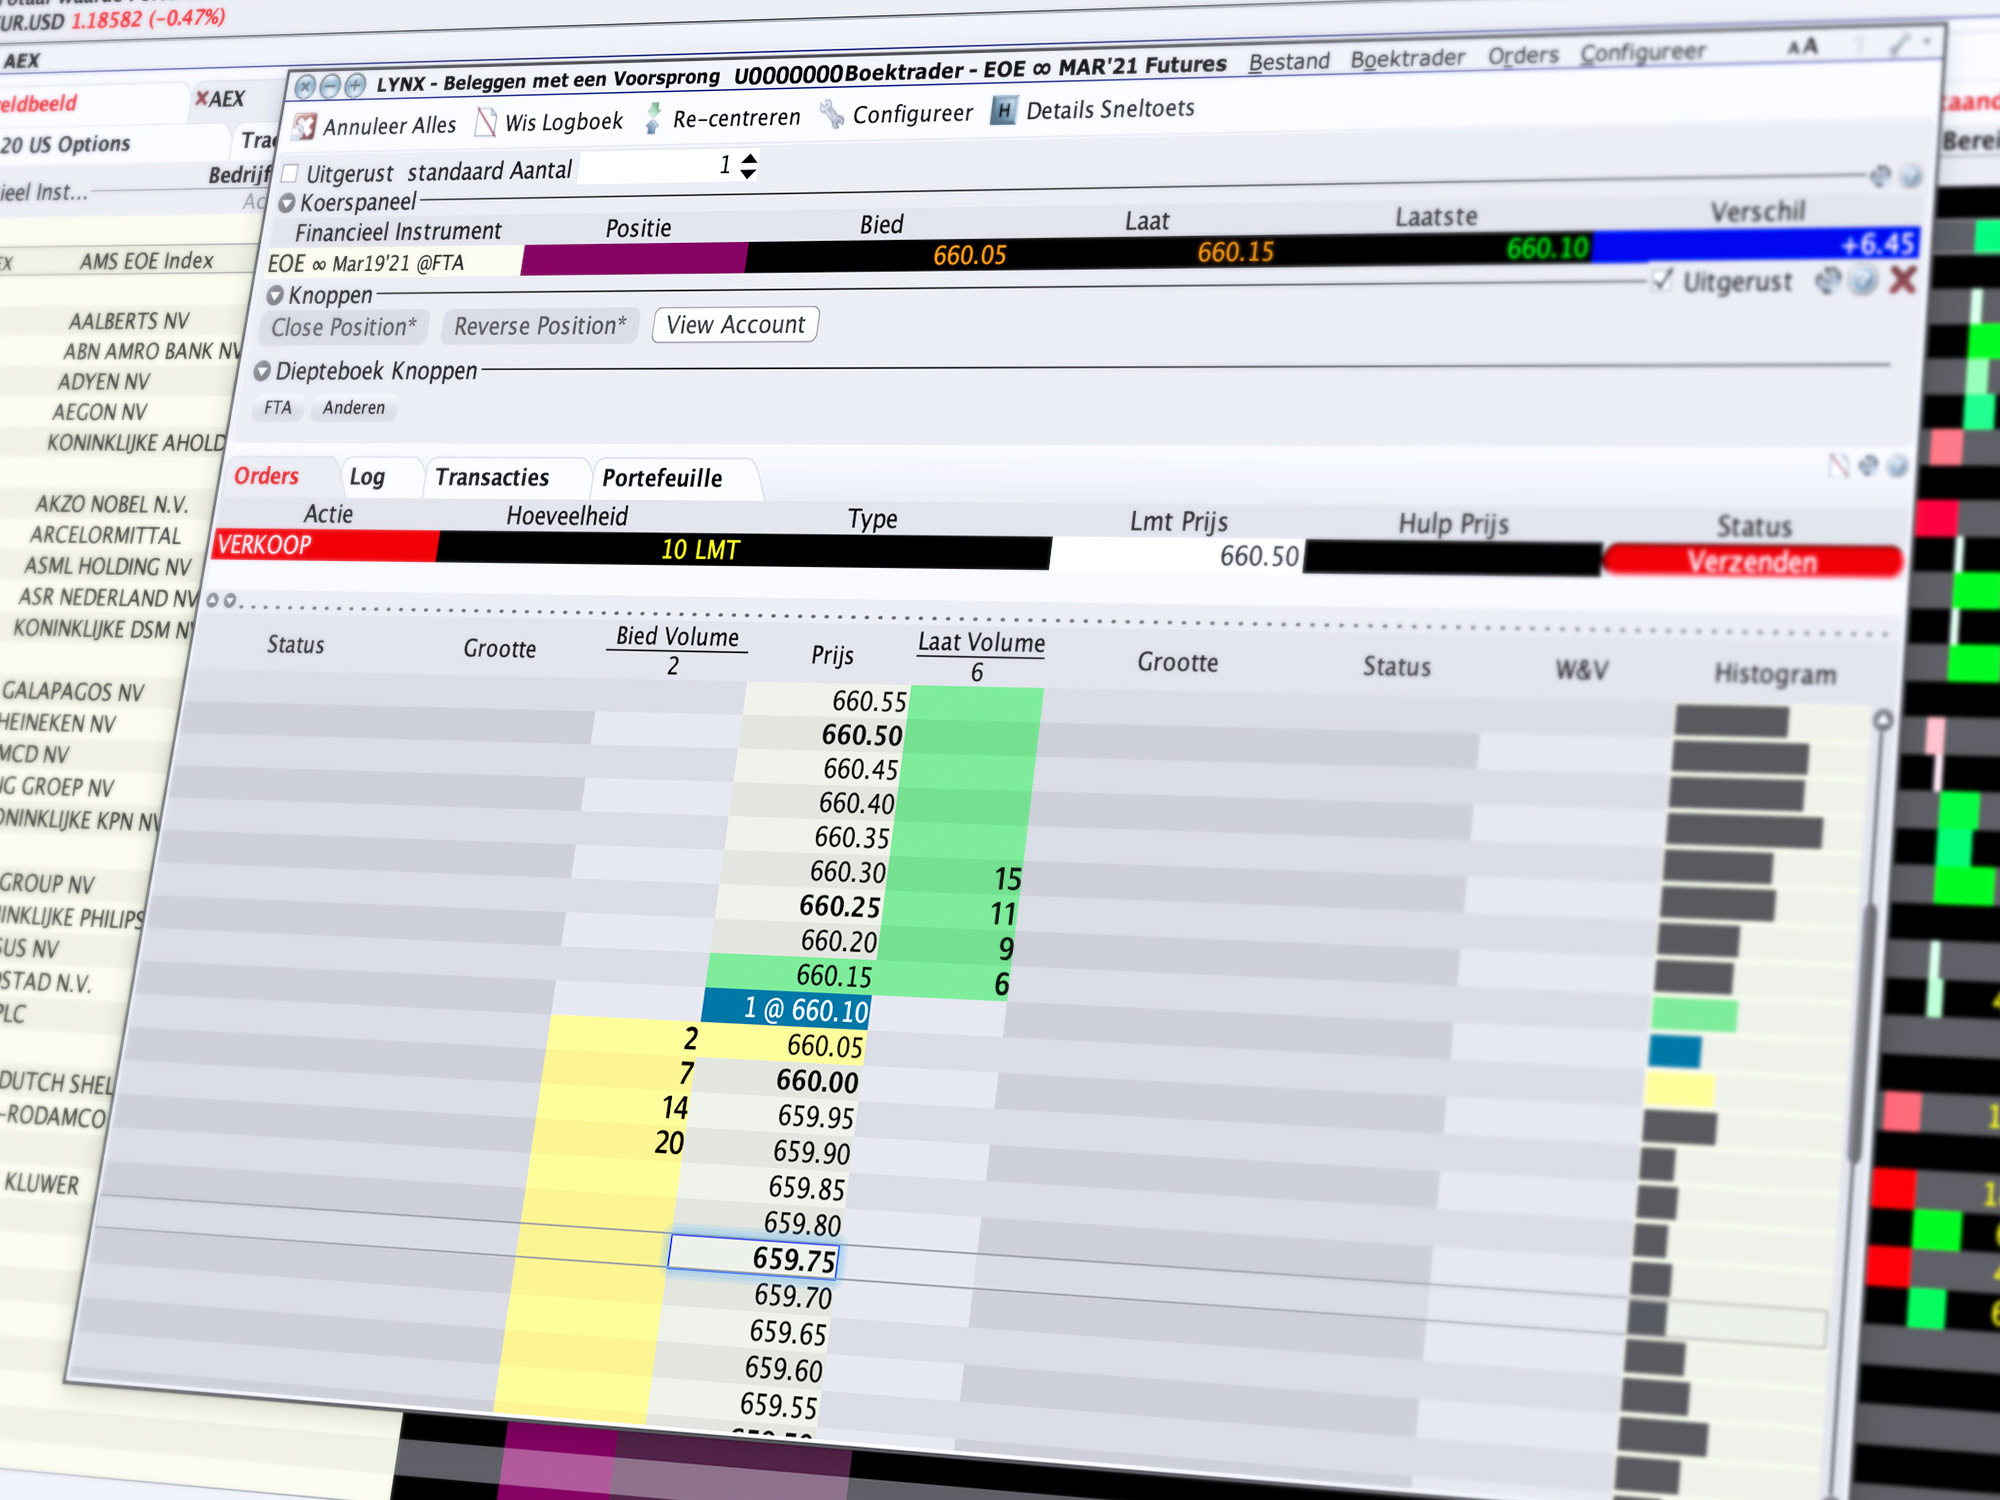Click the red X icon on the Knoppen row

(1903, 280)
